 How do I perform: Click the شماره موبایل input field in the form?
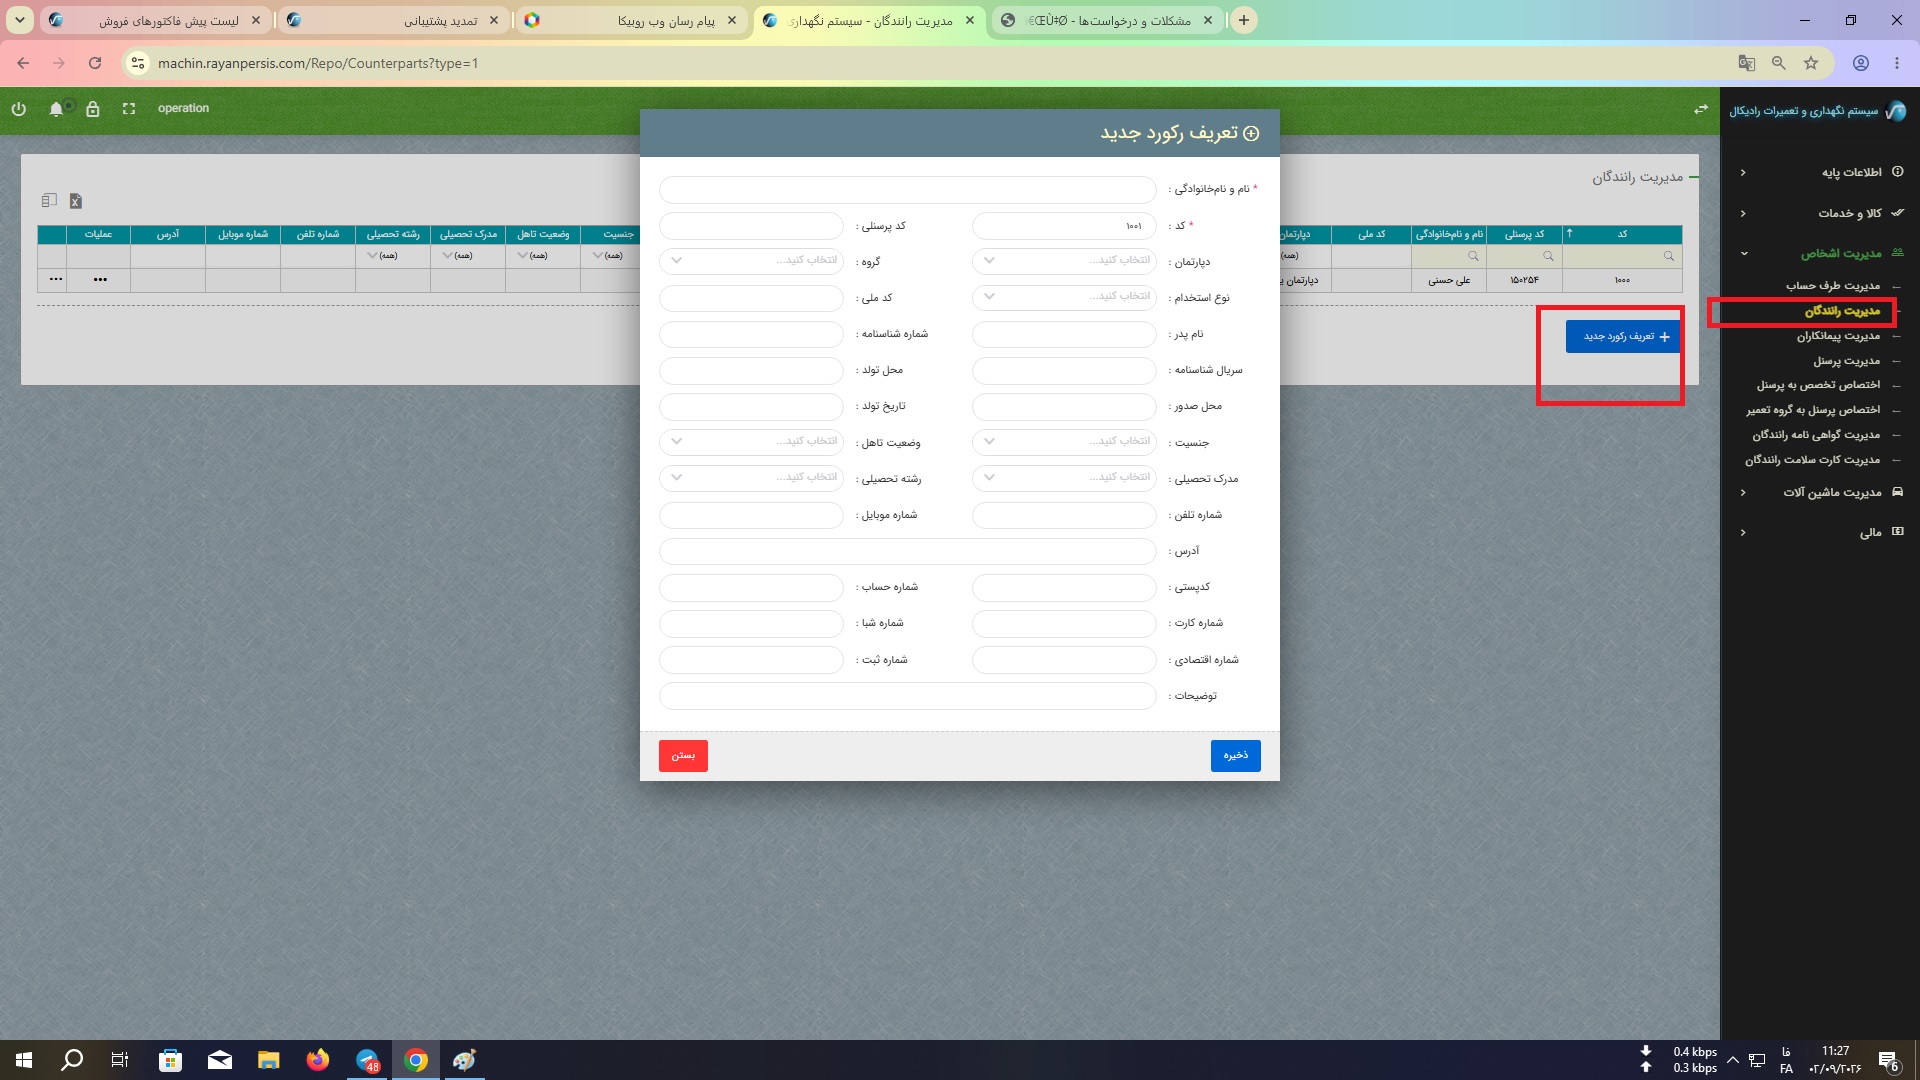coord(751,515)
